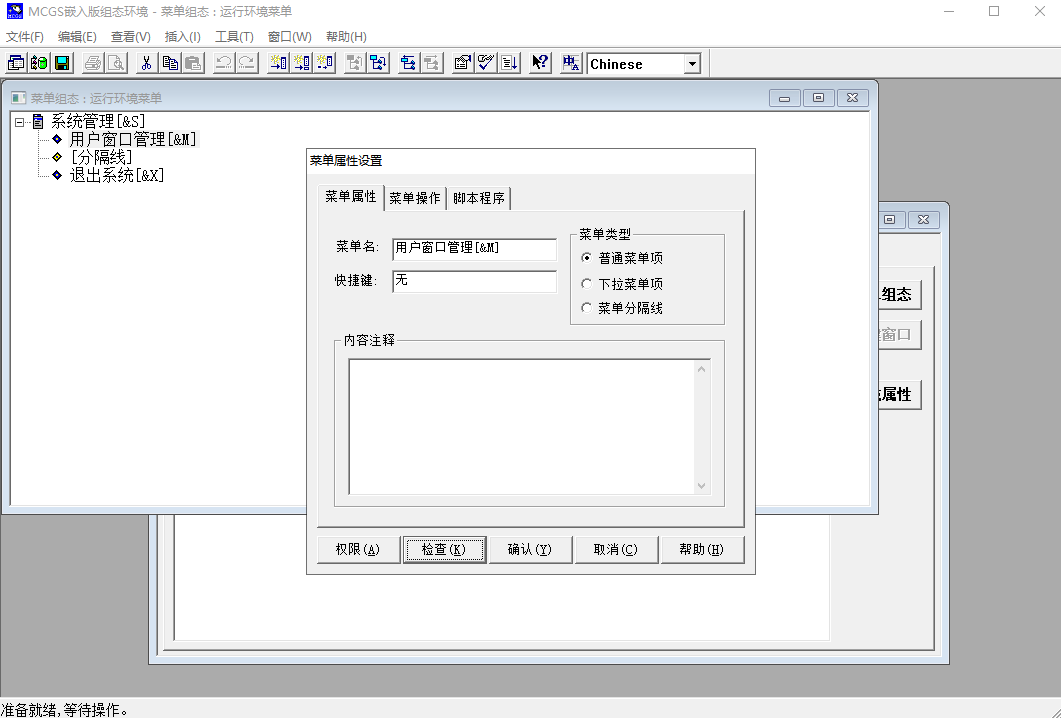This screenshot has height=718, width=1061.
Task: Click the scissors cut icon
Action: pos(146,63)
